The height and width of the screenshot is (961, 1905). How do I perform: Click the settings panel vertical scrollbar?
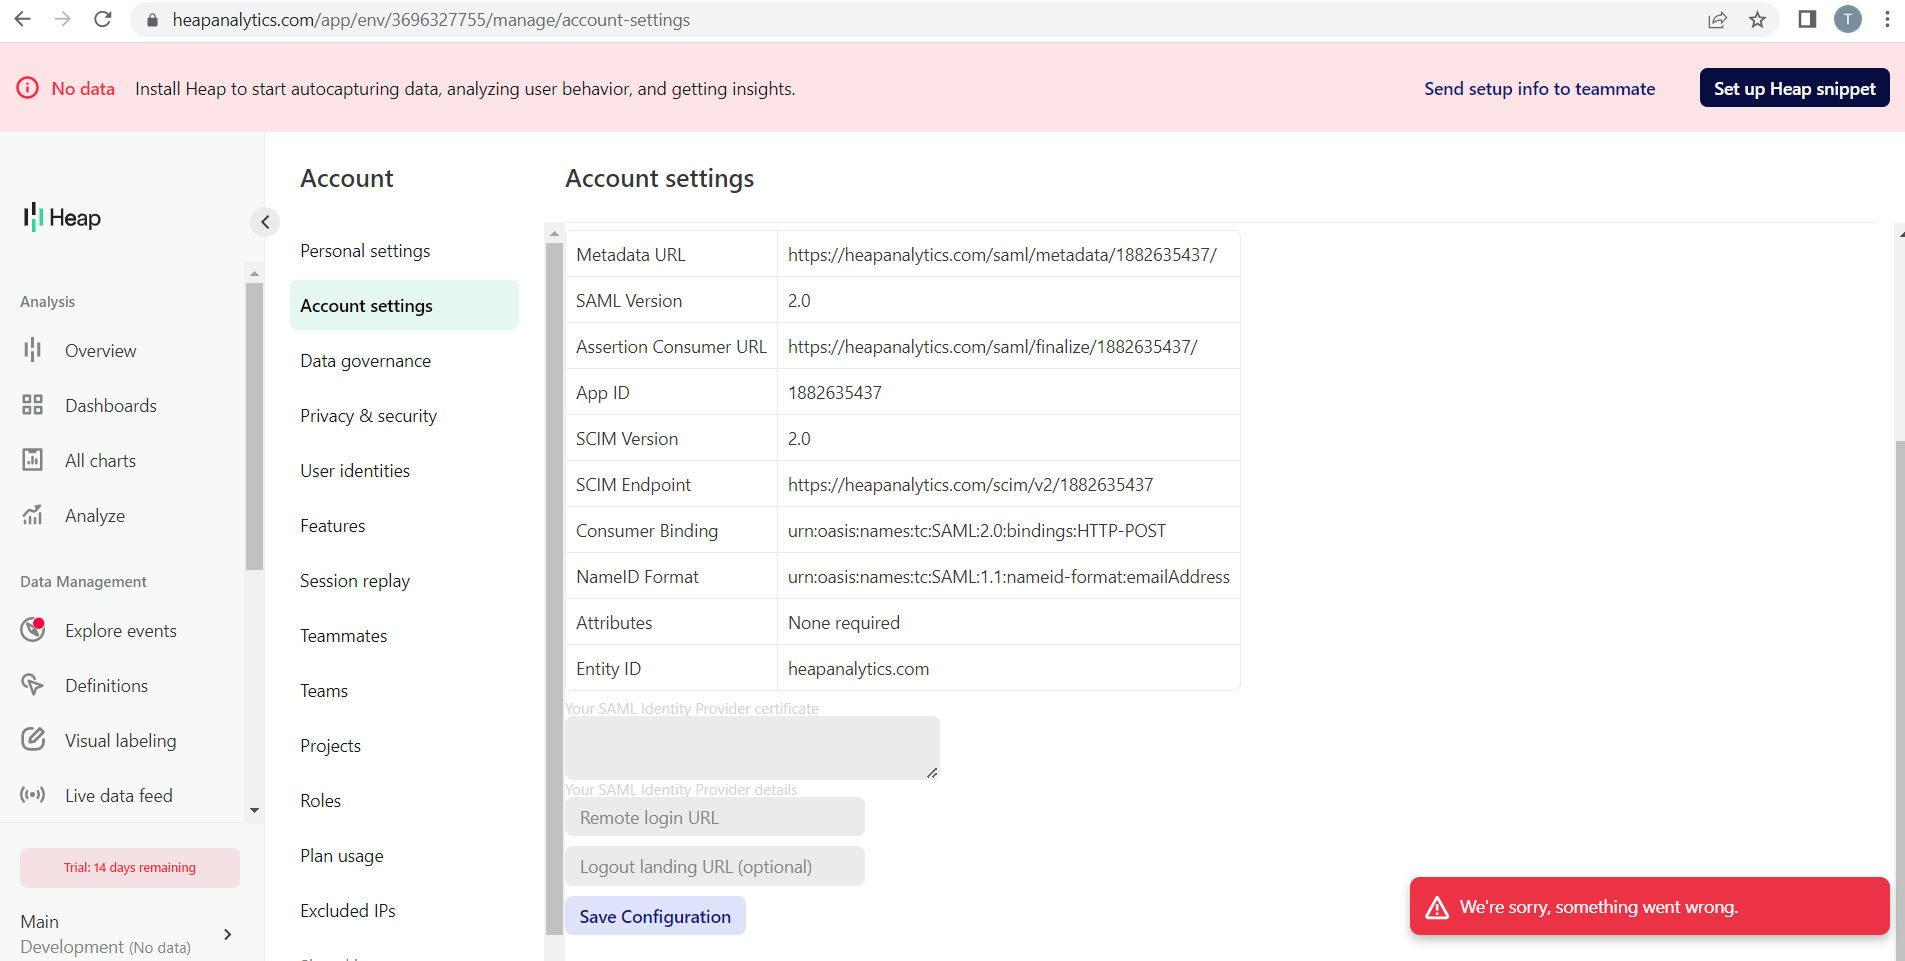coord(554,588)
